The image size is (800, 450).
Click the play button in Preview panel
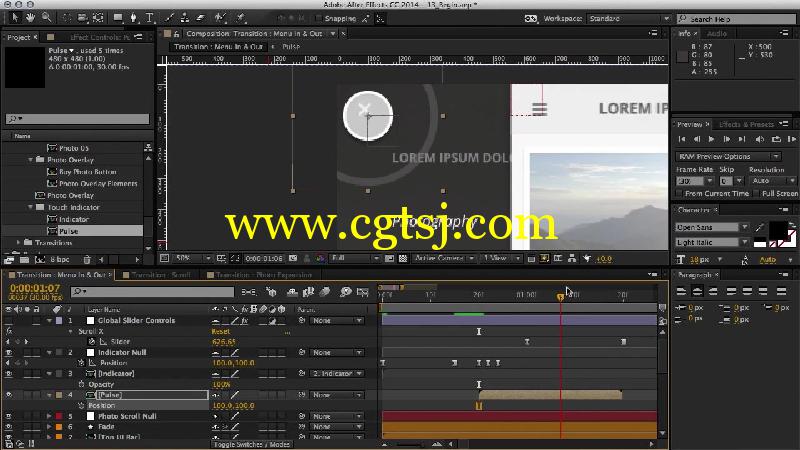(711, 139)
